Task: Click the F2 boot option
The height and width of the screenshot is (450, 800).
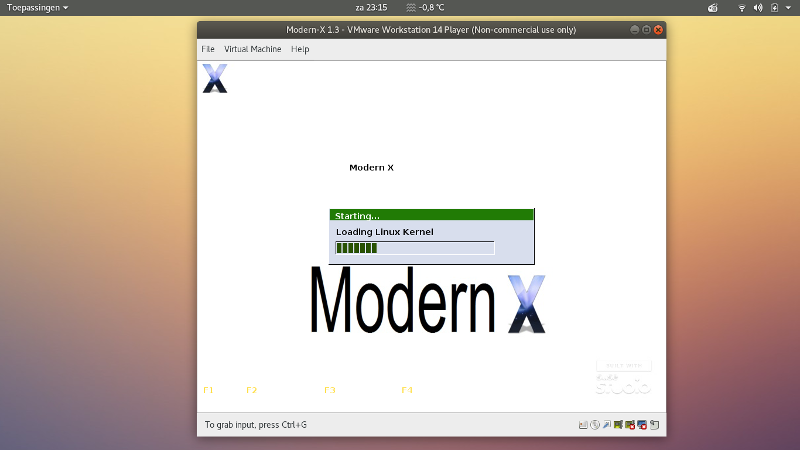Action: tap(252, 390)
